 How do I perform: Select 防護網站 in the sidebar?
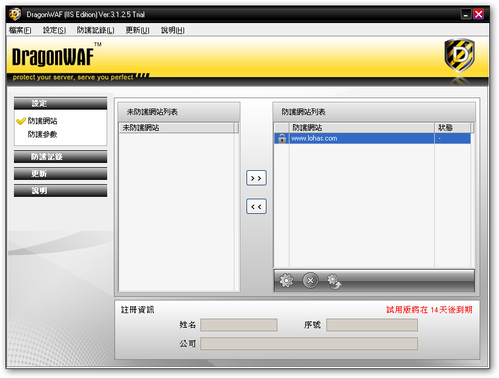pos(42,121)
